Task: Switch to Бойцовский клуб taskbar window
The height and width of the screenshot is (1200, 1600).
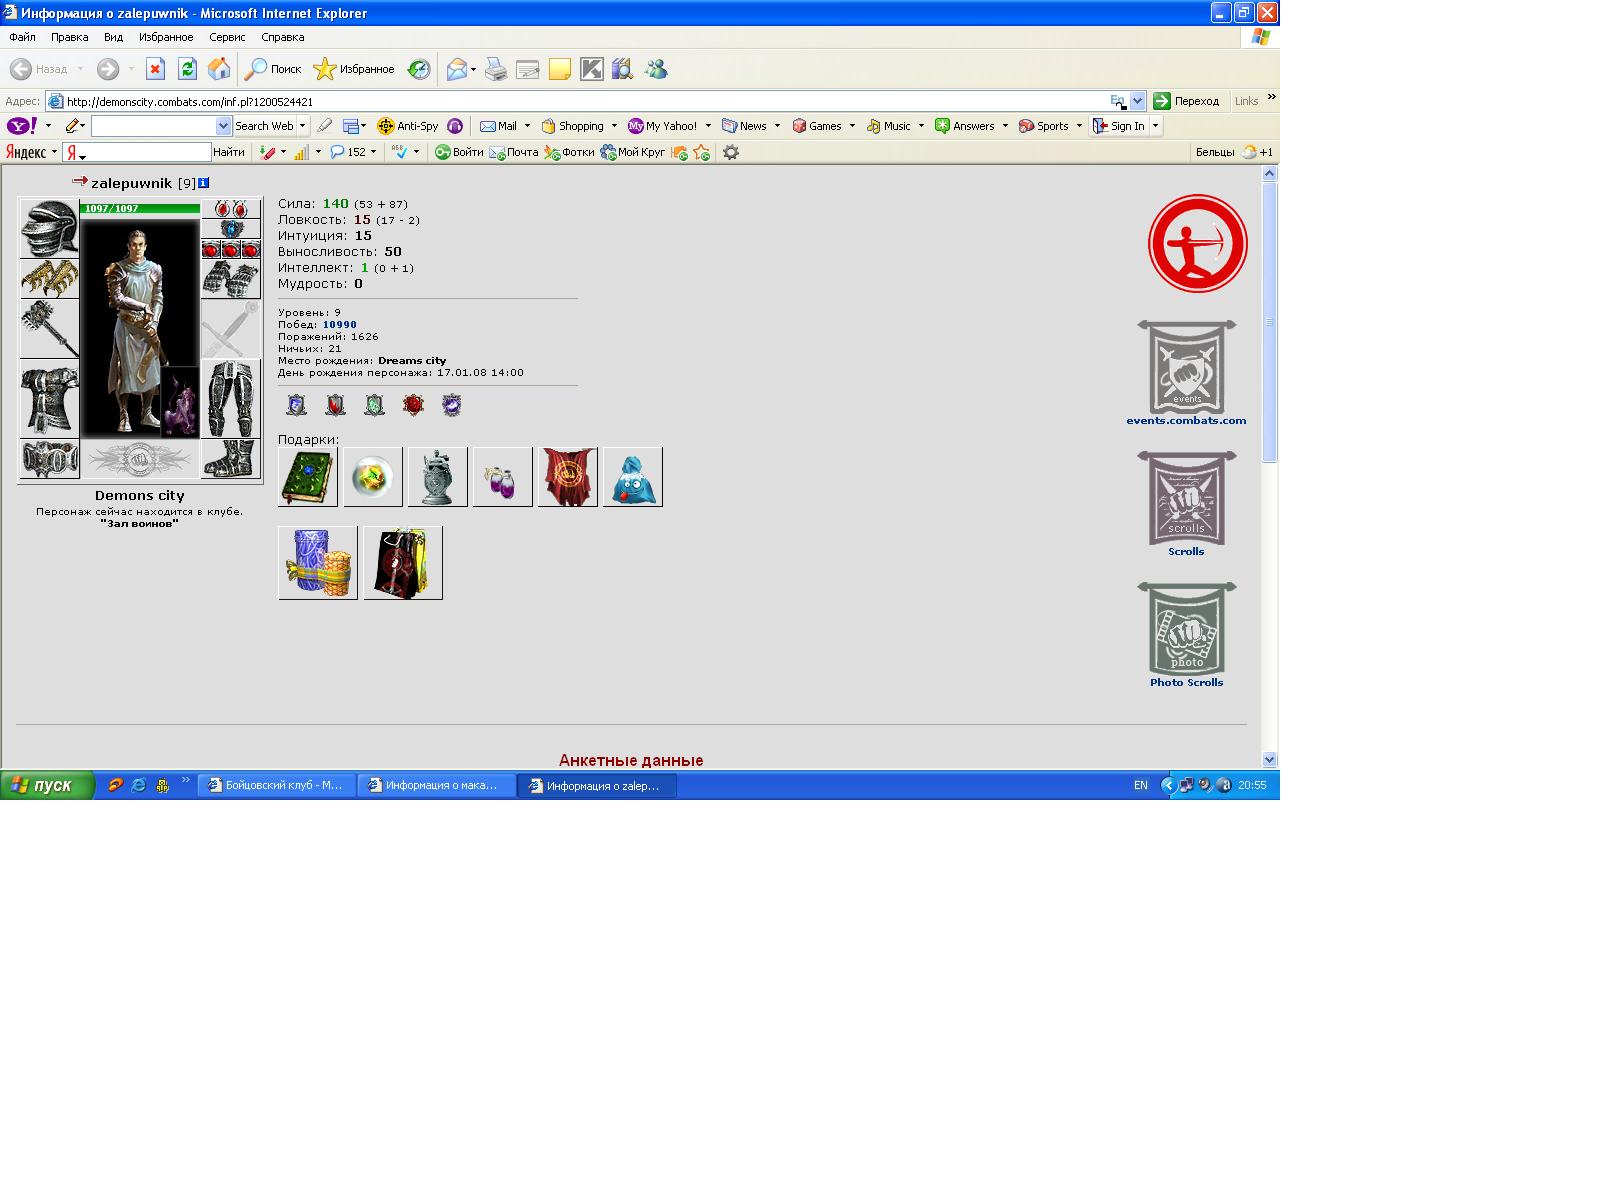Action: (277, 785)
